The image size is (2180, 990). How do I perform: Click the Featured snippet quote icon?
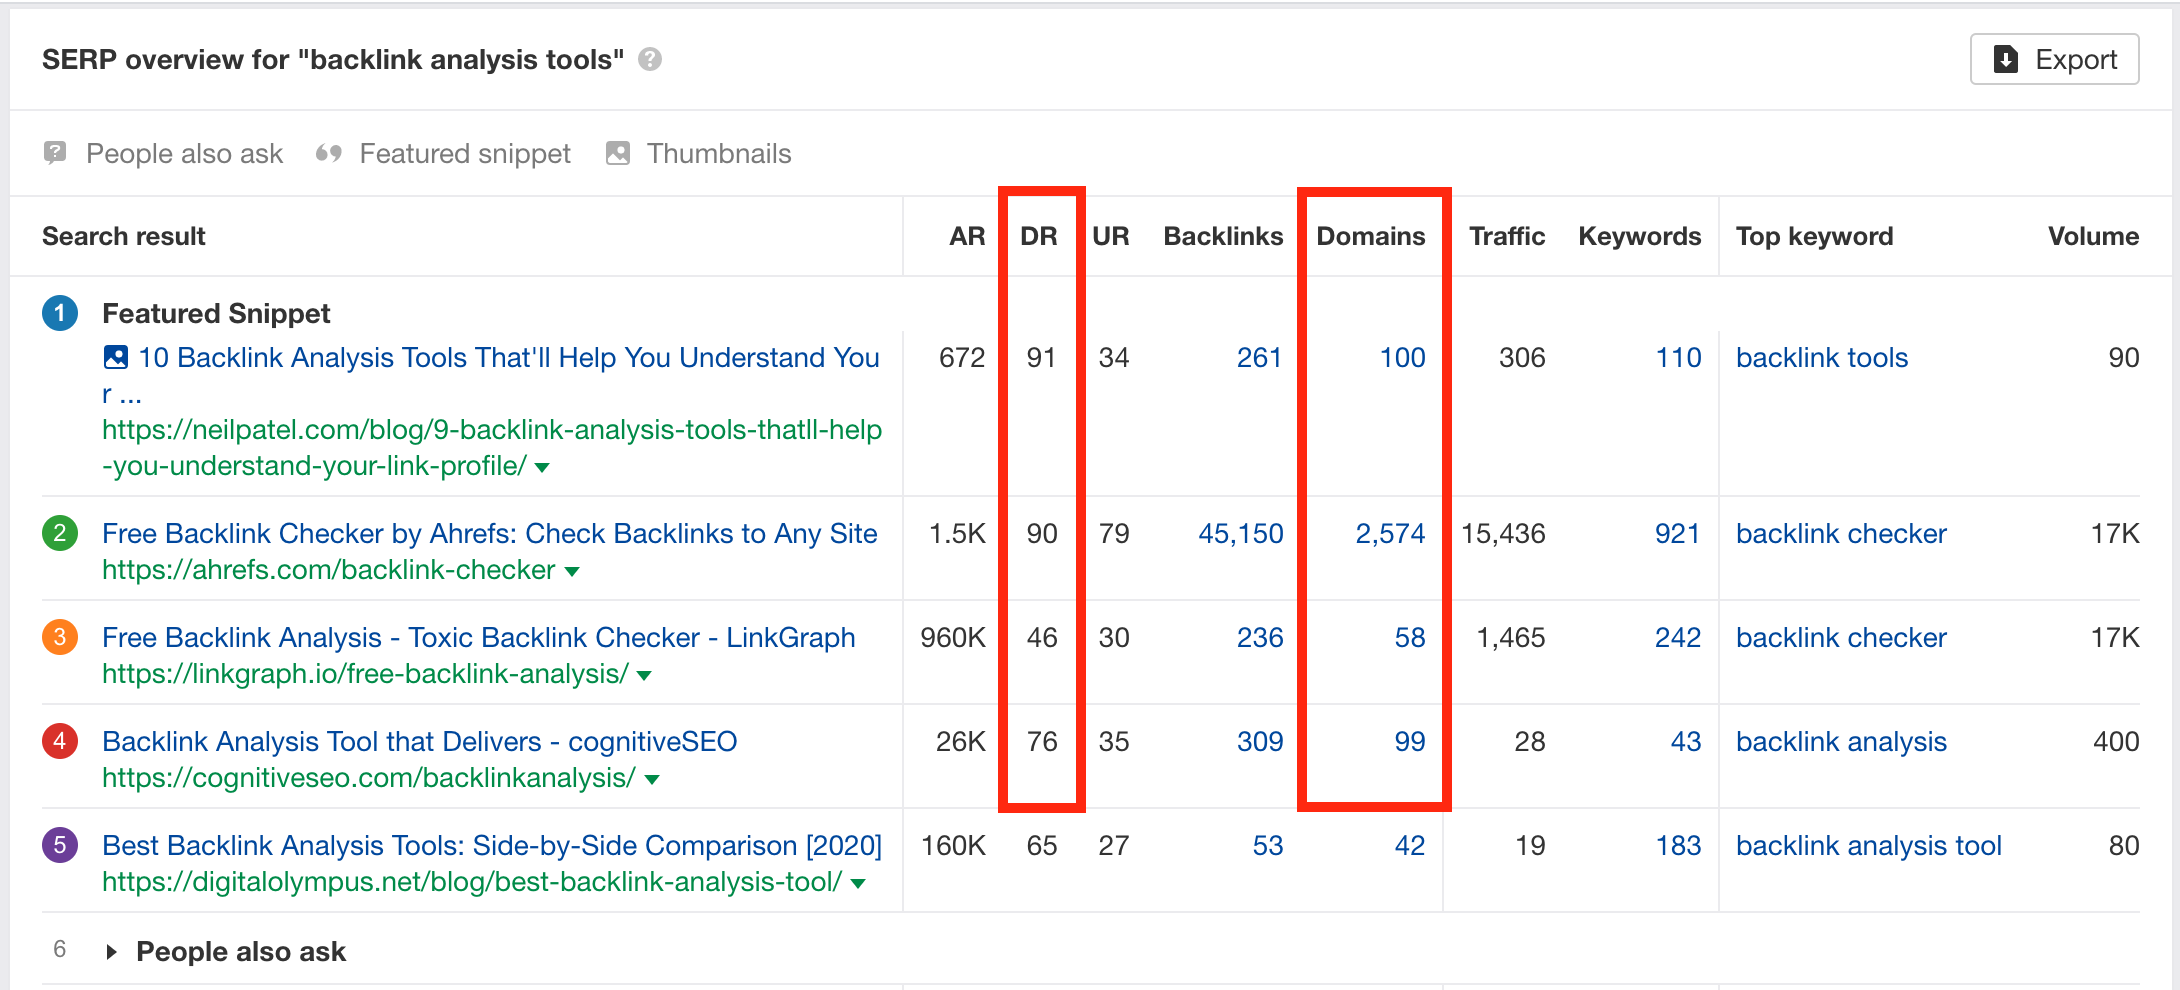pyautogui.click(x=328, y=153)
